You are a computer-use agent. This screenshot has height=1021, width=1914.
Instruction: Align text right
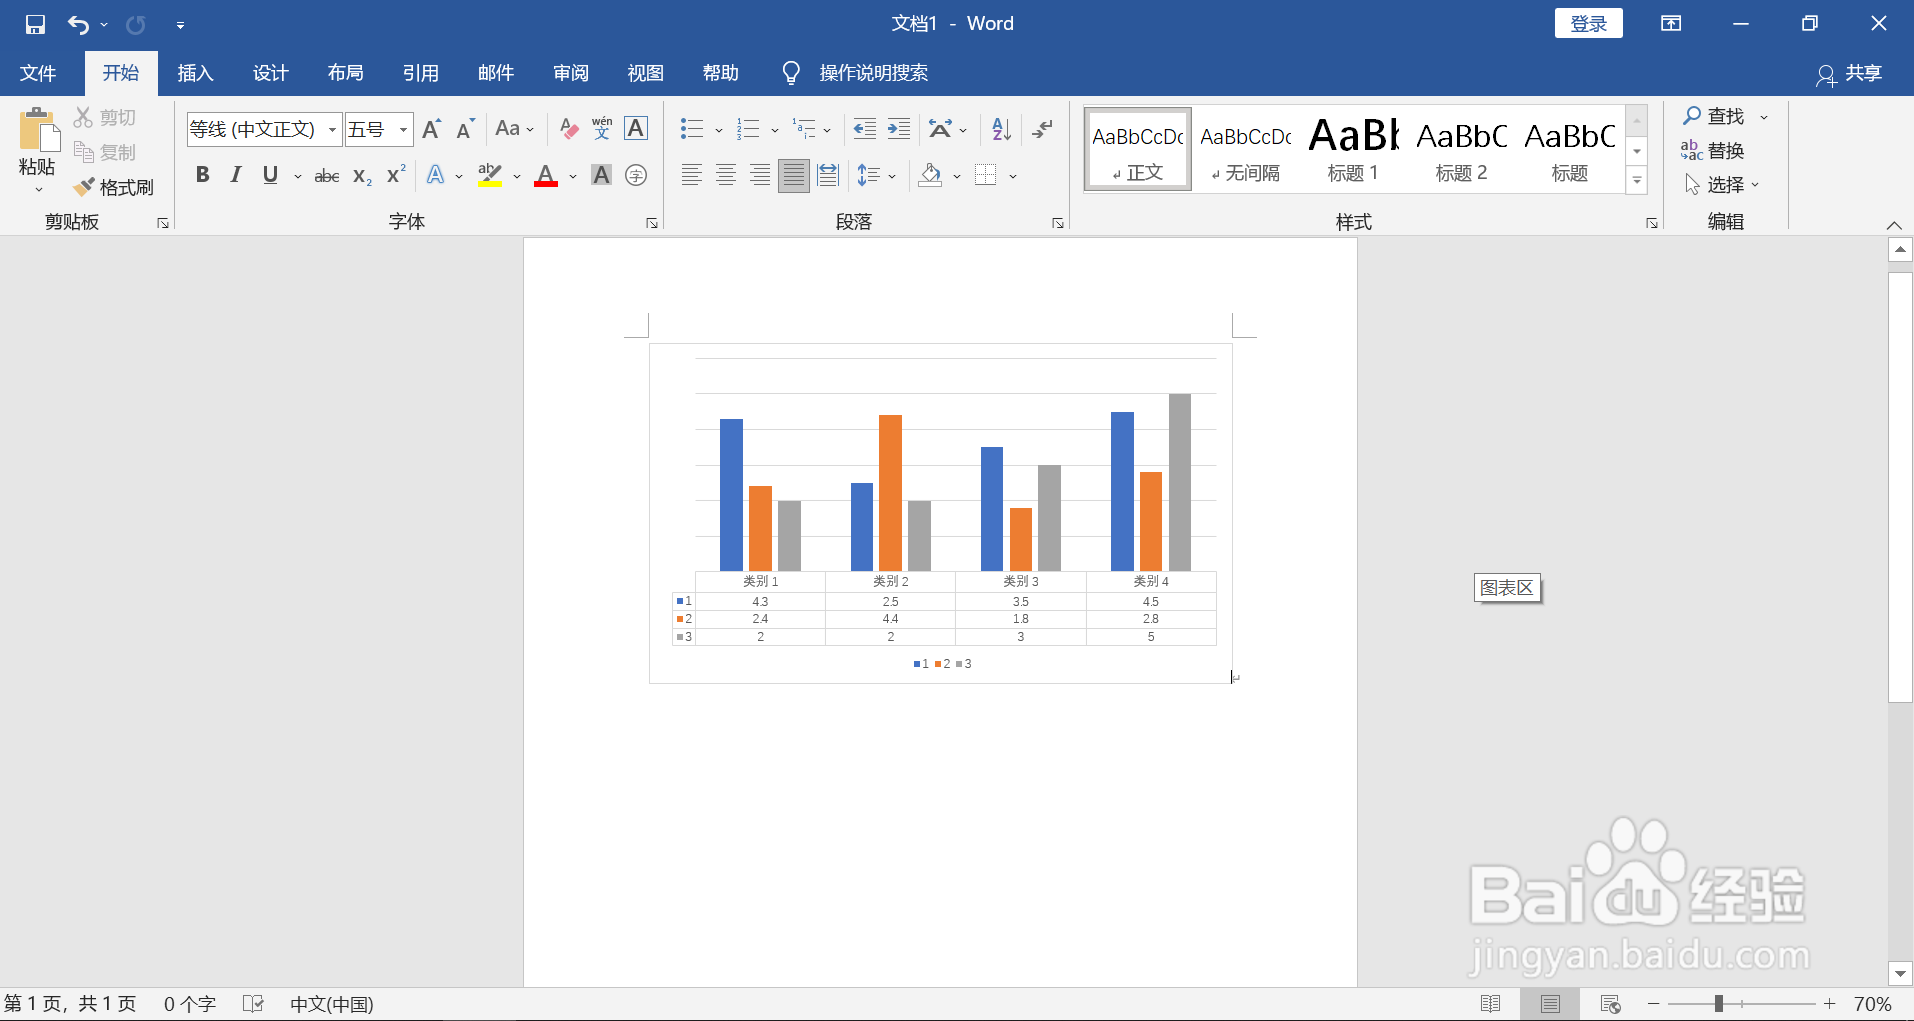coord(760,176)
